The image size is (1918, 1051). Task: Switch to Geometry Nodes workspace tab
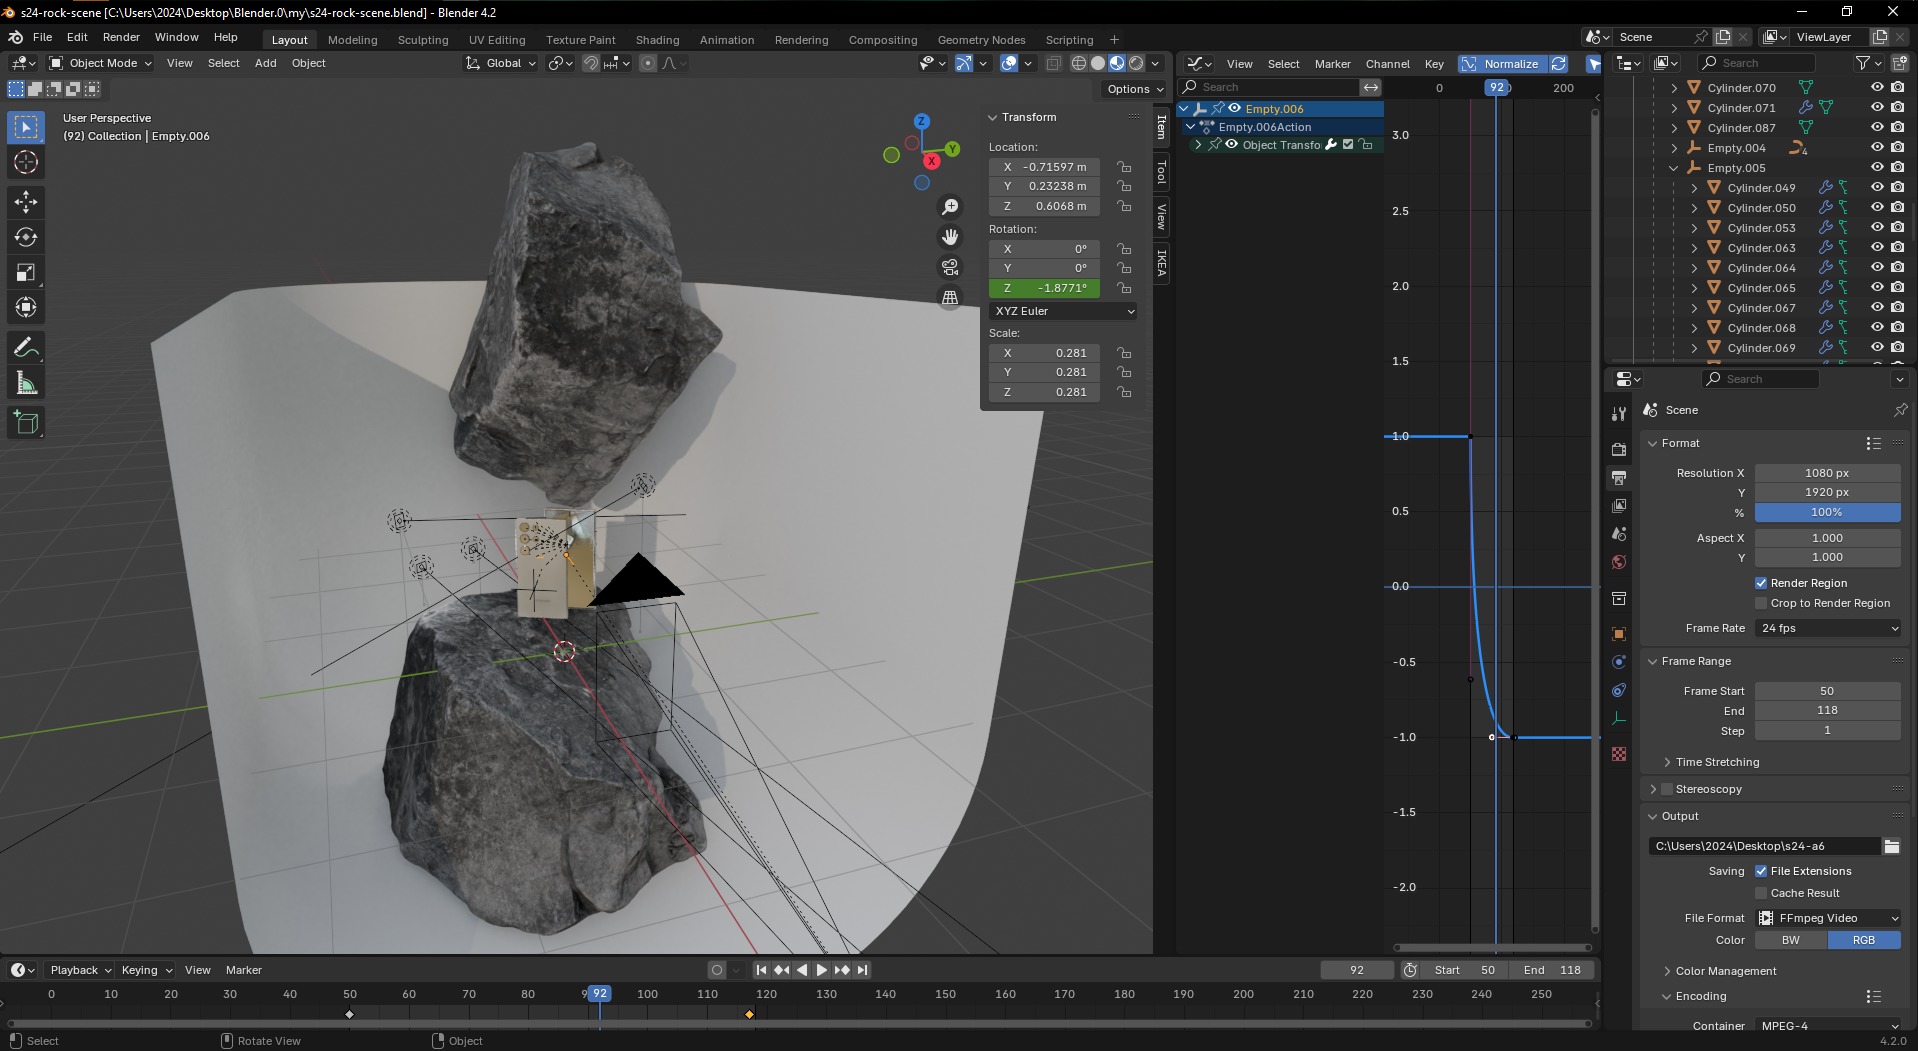click(981, 40)
